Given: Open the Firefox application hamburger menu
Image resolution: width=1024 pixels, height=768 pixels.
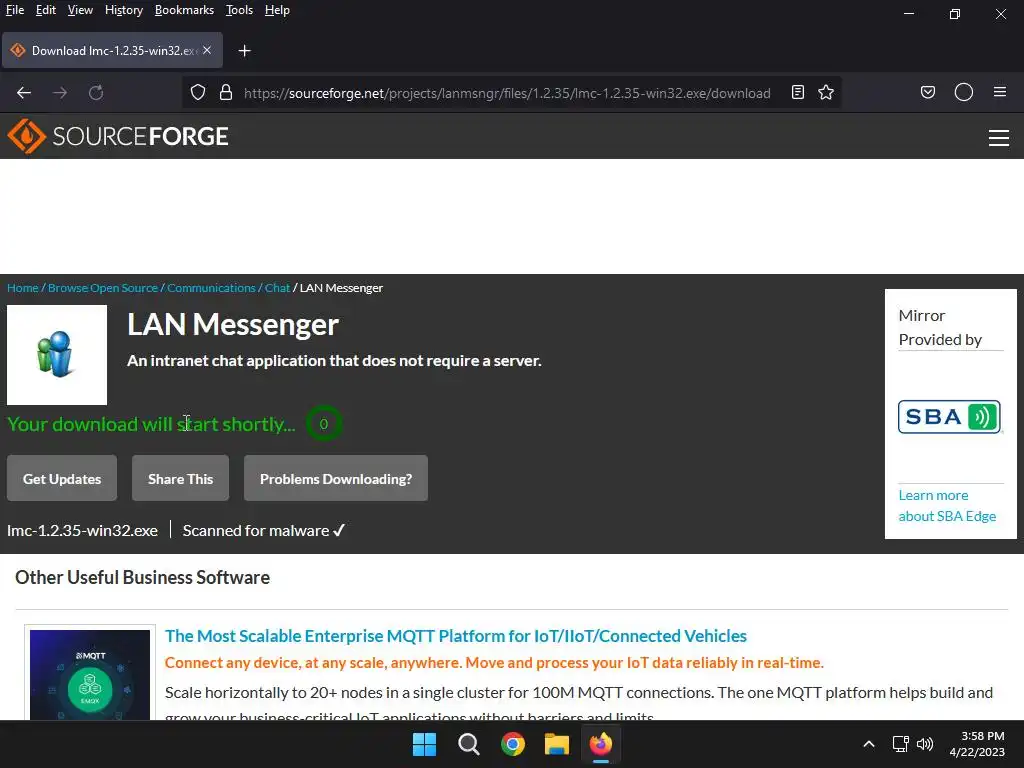Looking at the screenshot, I should coord(1000,92).
